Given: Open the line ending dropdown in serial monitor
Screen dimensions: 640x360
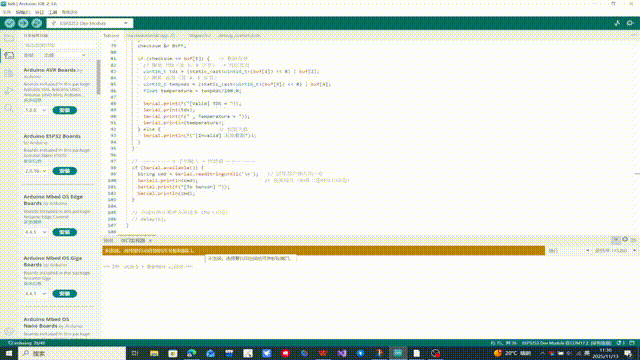Looking at the screenshot, I should [569, 250].
